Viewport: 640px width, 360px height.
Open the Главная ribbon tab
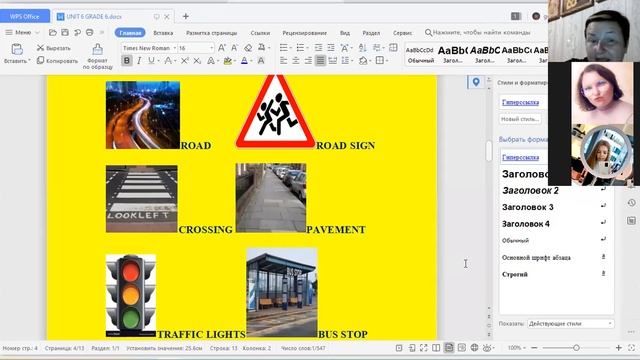point(130,33)
